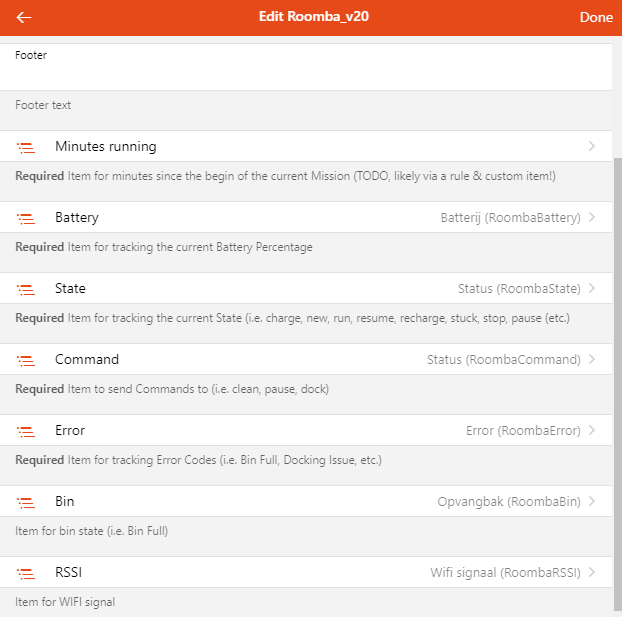
Task: Open Battery item picker chevron
Action: 592,217
